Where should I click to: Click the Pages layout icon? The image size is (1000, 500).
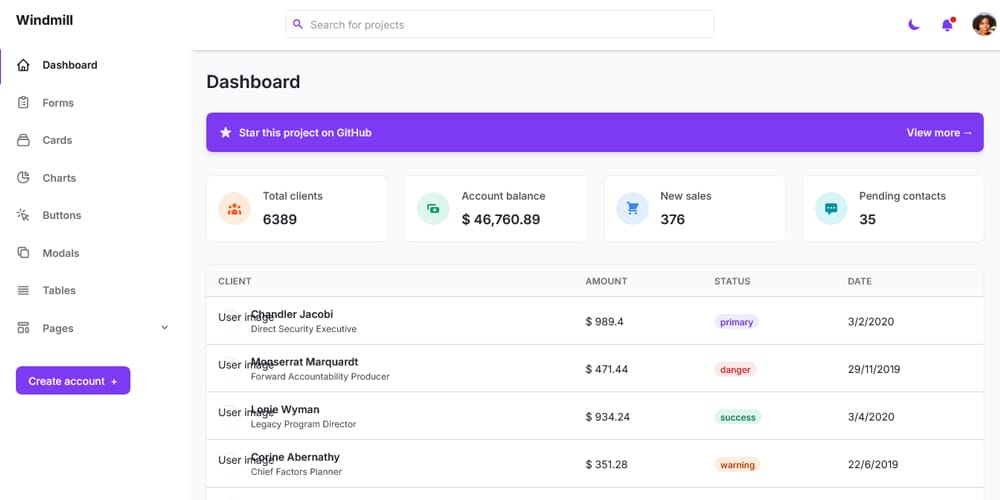[x=23, y=328]
